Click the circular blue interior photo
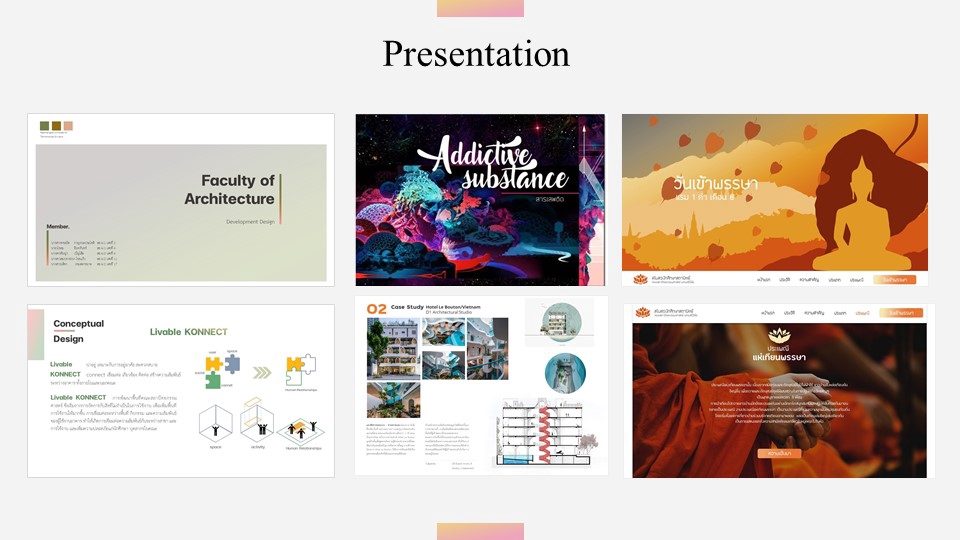The image size is (960, 540). [x=565, y=373]
